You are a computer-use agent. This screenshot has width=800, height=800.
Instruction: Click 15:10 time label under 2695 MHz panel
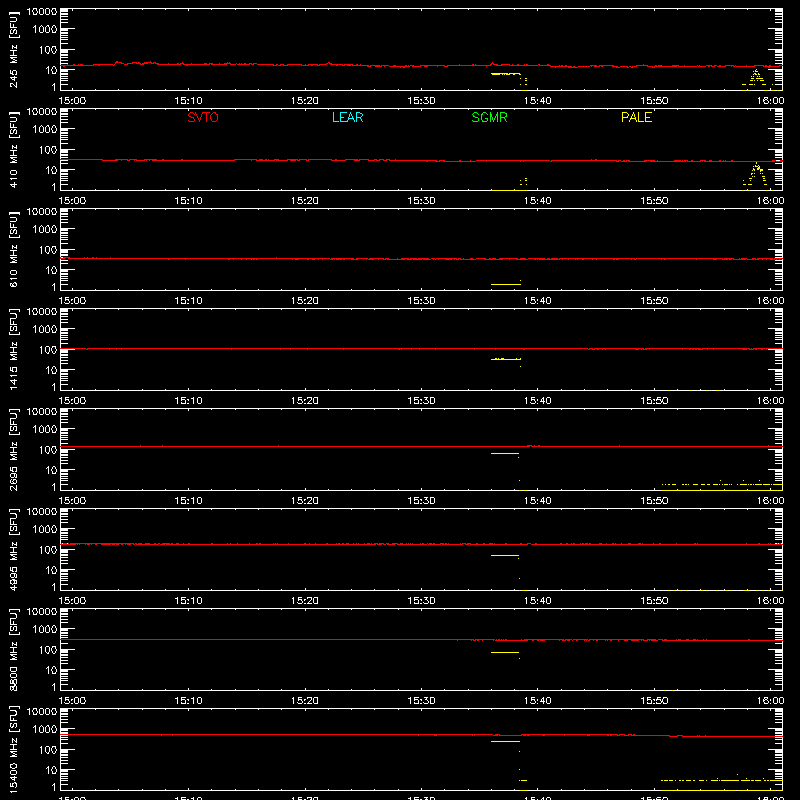click(x=189, y=501)
